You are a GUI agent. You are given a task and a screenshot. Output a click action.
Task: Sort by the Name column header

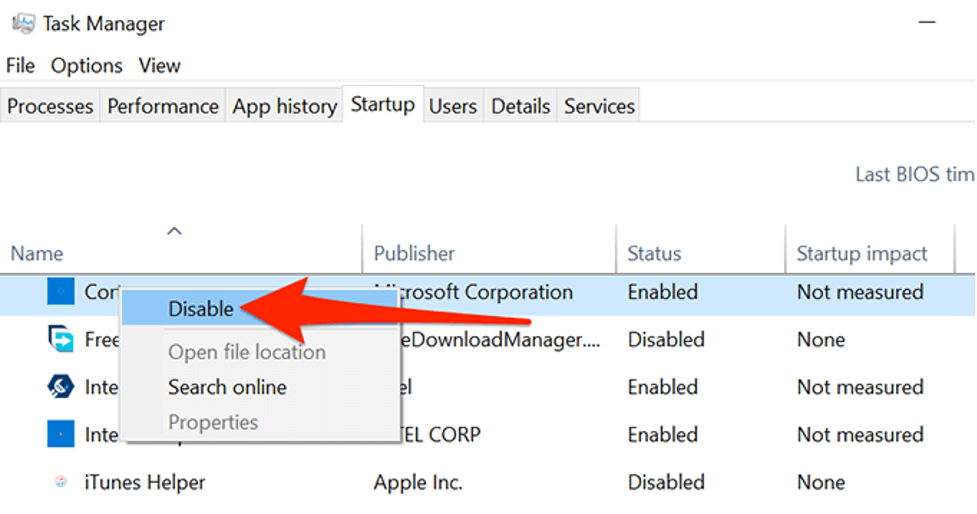[37, 254]
